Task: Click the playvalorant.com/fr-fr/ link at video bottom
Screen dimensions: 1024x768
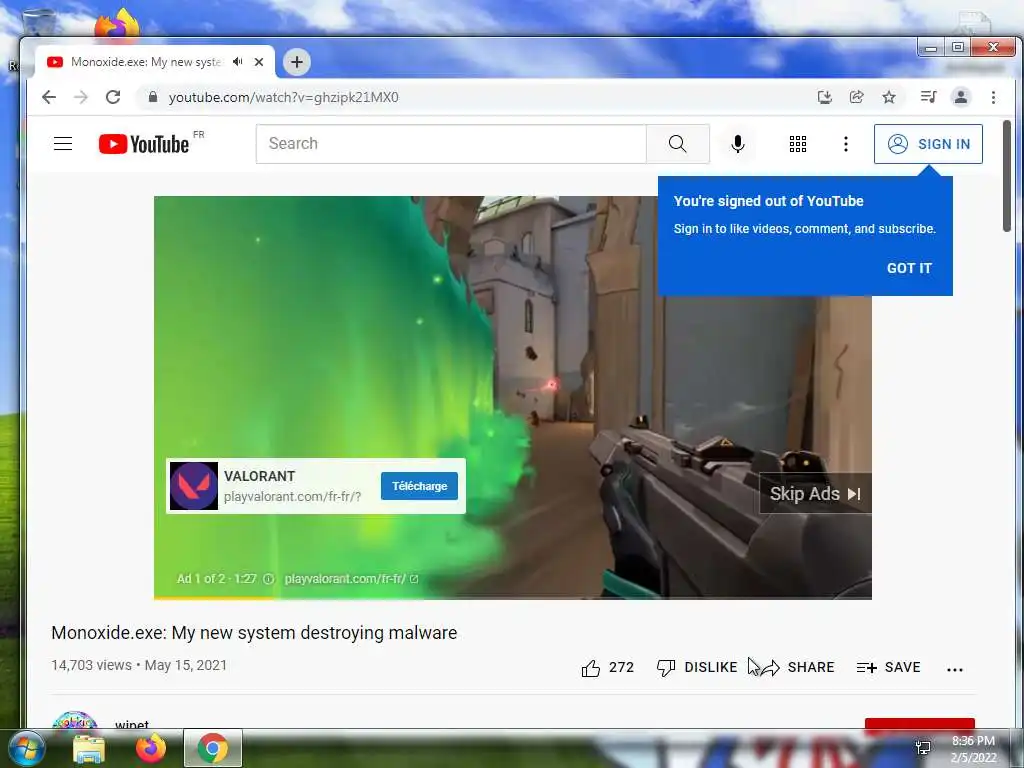Action: [351, 579]
